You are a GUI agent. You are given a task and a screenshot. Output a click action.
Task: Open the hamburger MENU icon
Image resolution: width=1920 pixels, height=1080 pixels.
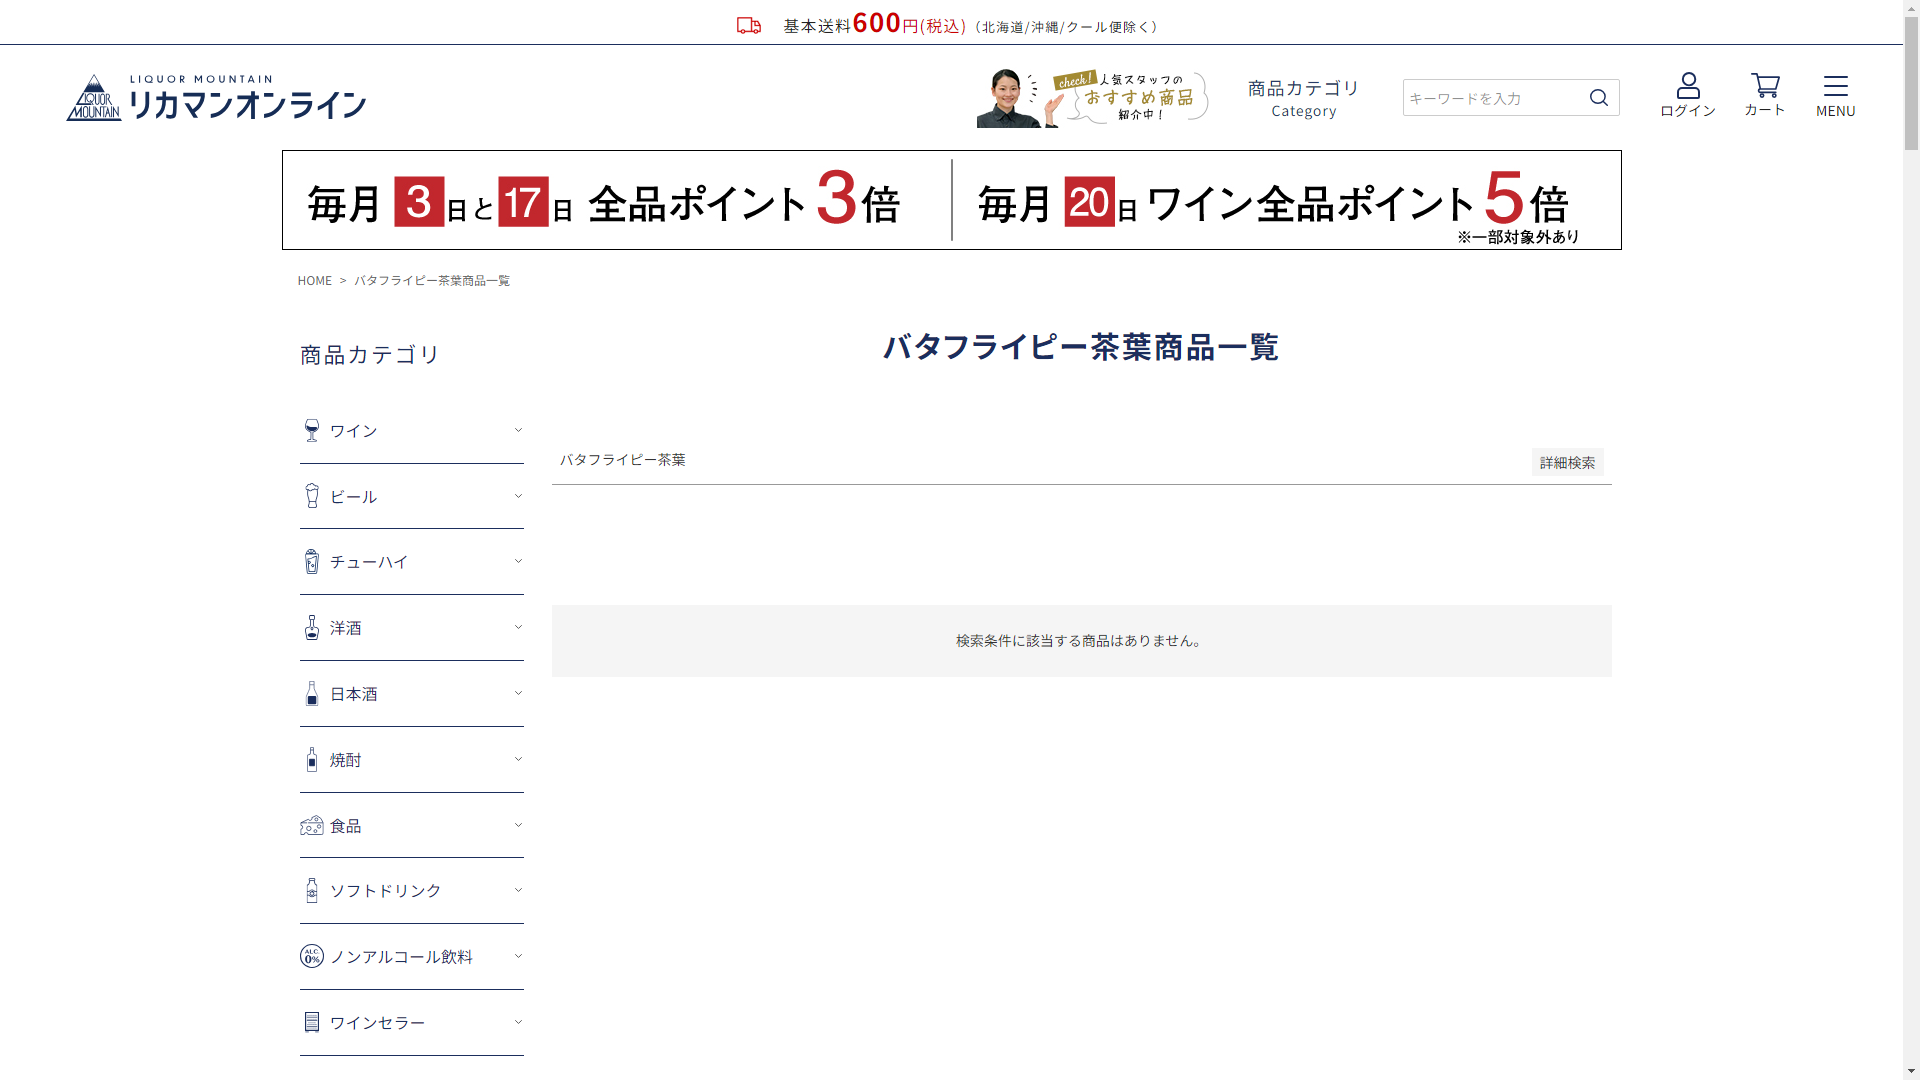(1835, 86)
